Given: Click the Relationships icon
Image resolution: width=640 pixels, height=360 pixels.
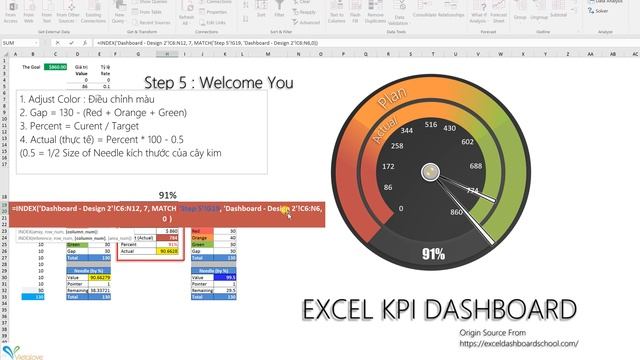Looking at the screenshot, I should tap(451, 10).
